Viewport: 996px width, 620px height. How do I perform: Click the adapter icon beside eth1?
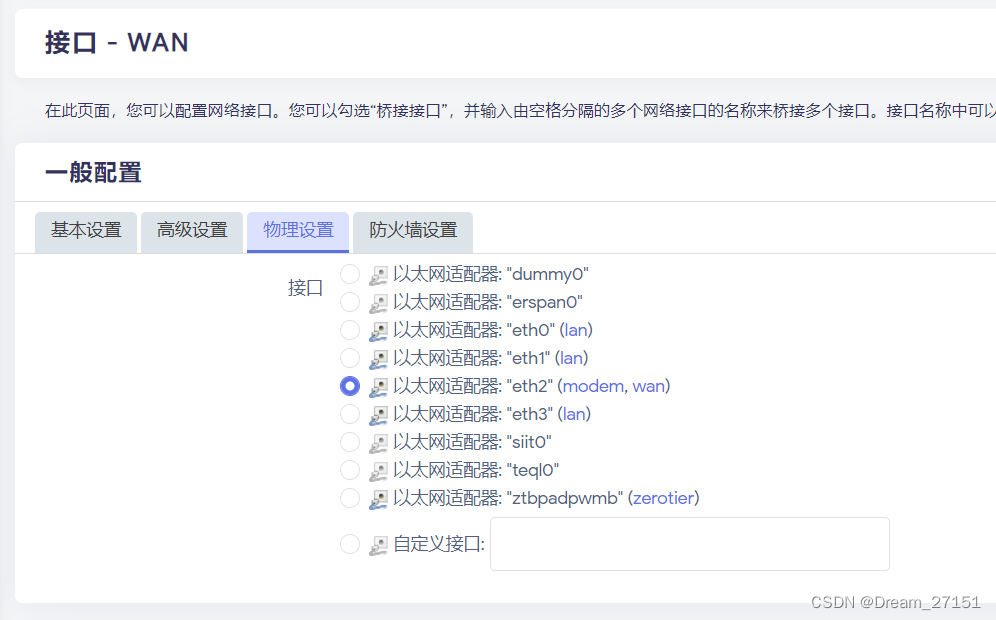point(378,360)
